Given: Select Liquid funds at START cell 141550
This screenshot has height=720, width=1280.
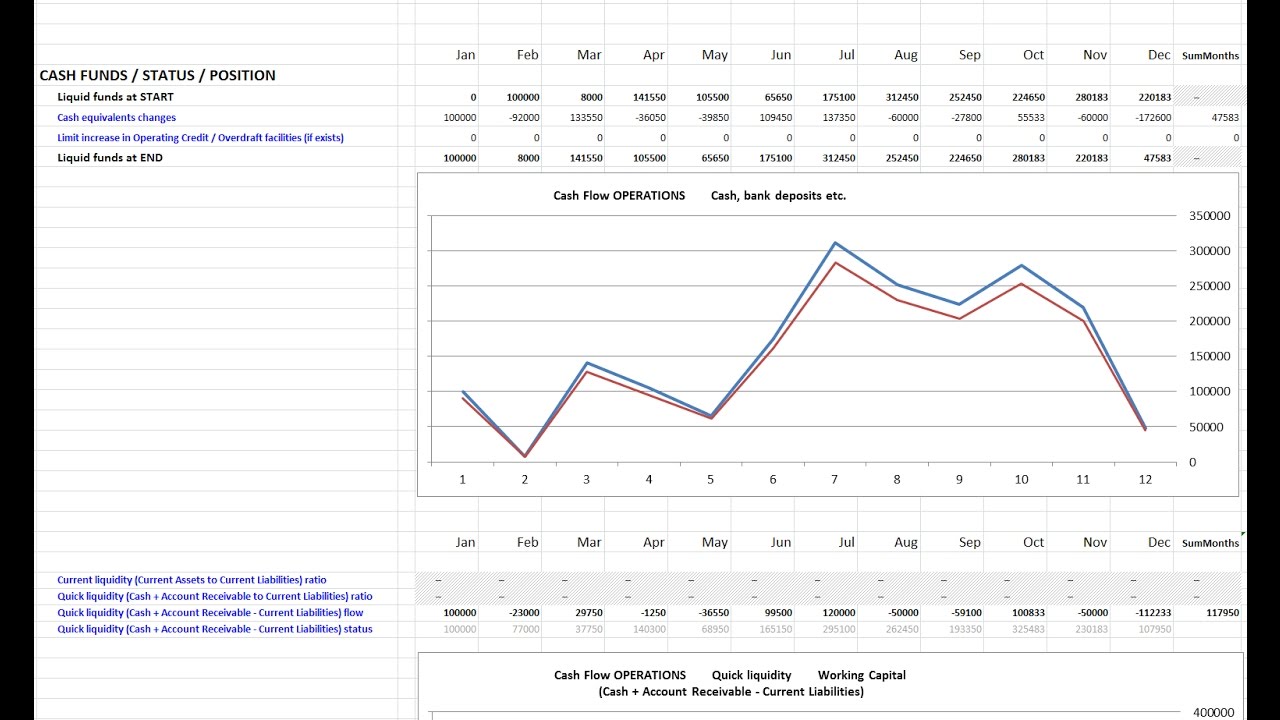Looking at the screenshot, I should coord(648,98).
